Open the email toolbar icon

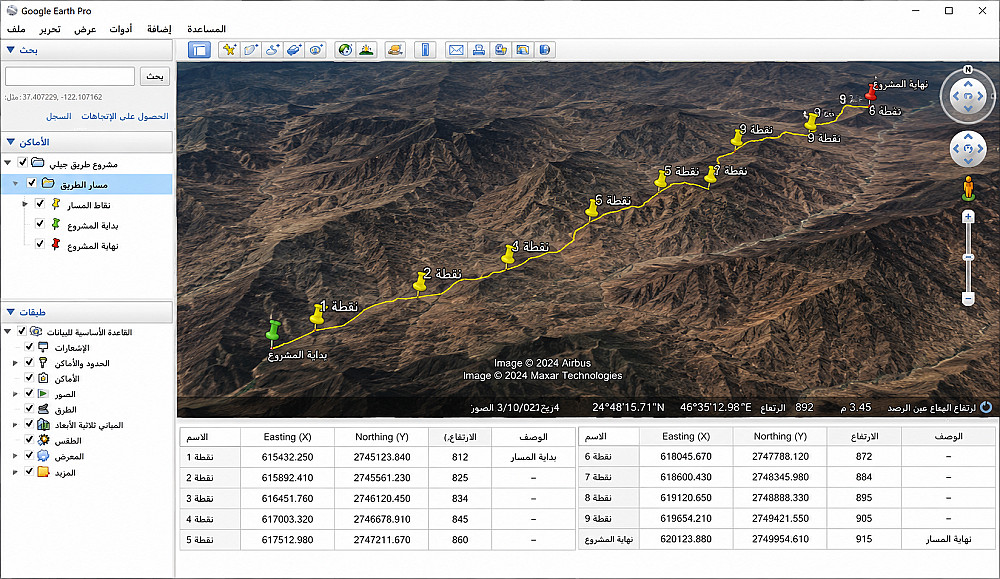(x=456, y=50)
